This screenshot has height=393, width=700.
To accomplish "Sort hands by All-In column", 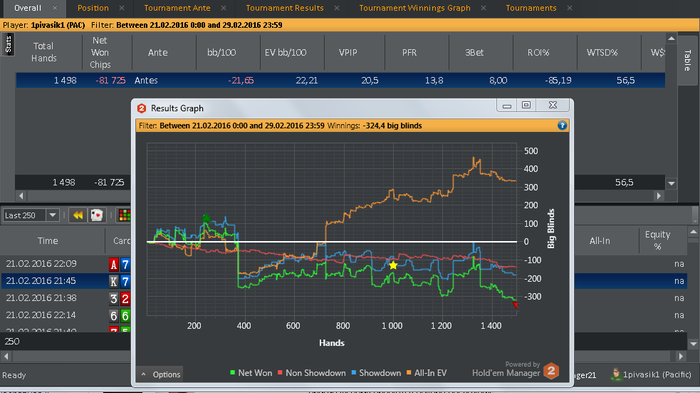I will pyautogui.click(x=600, y=241).
